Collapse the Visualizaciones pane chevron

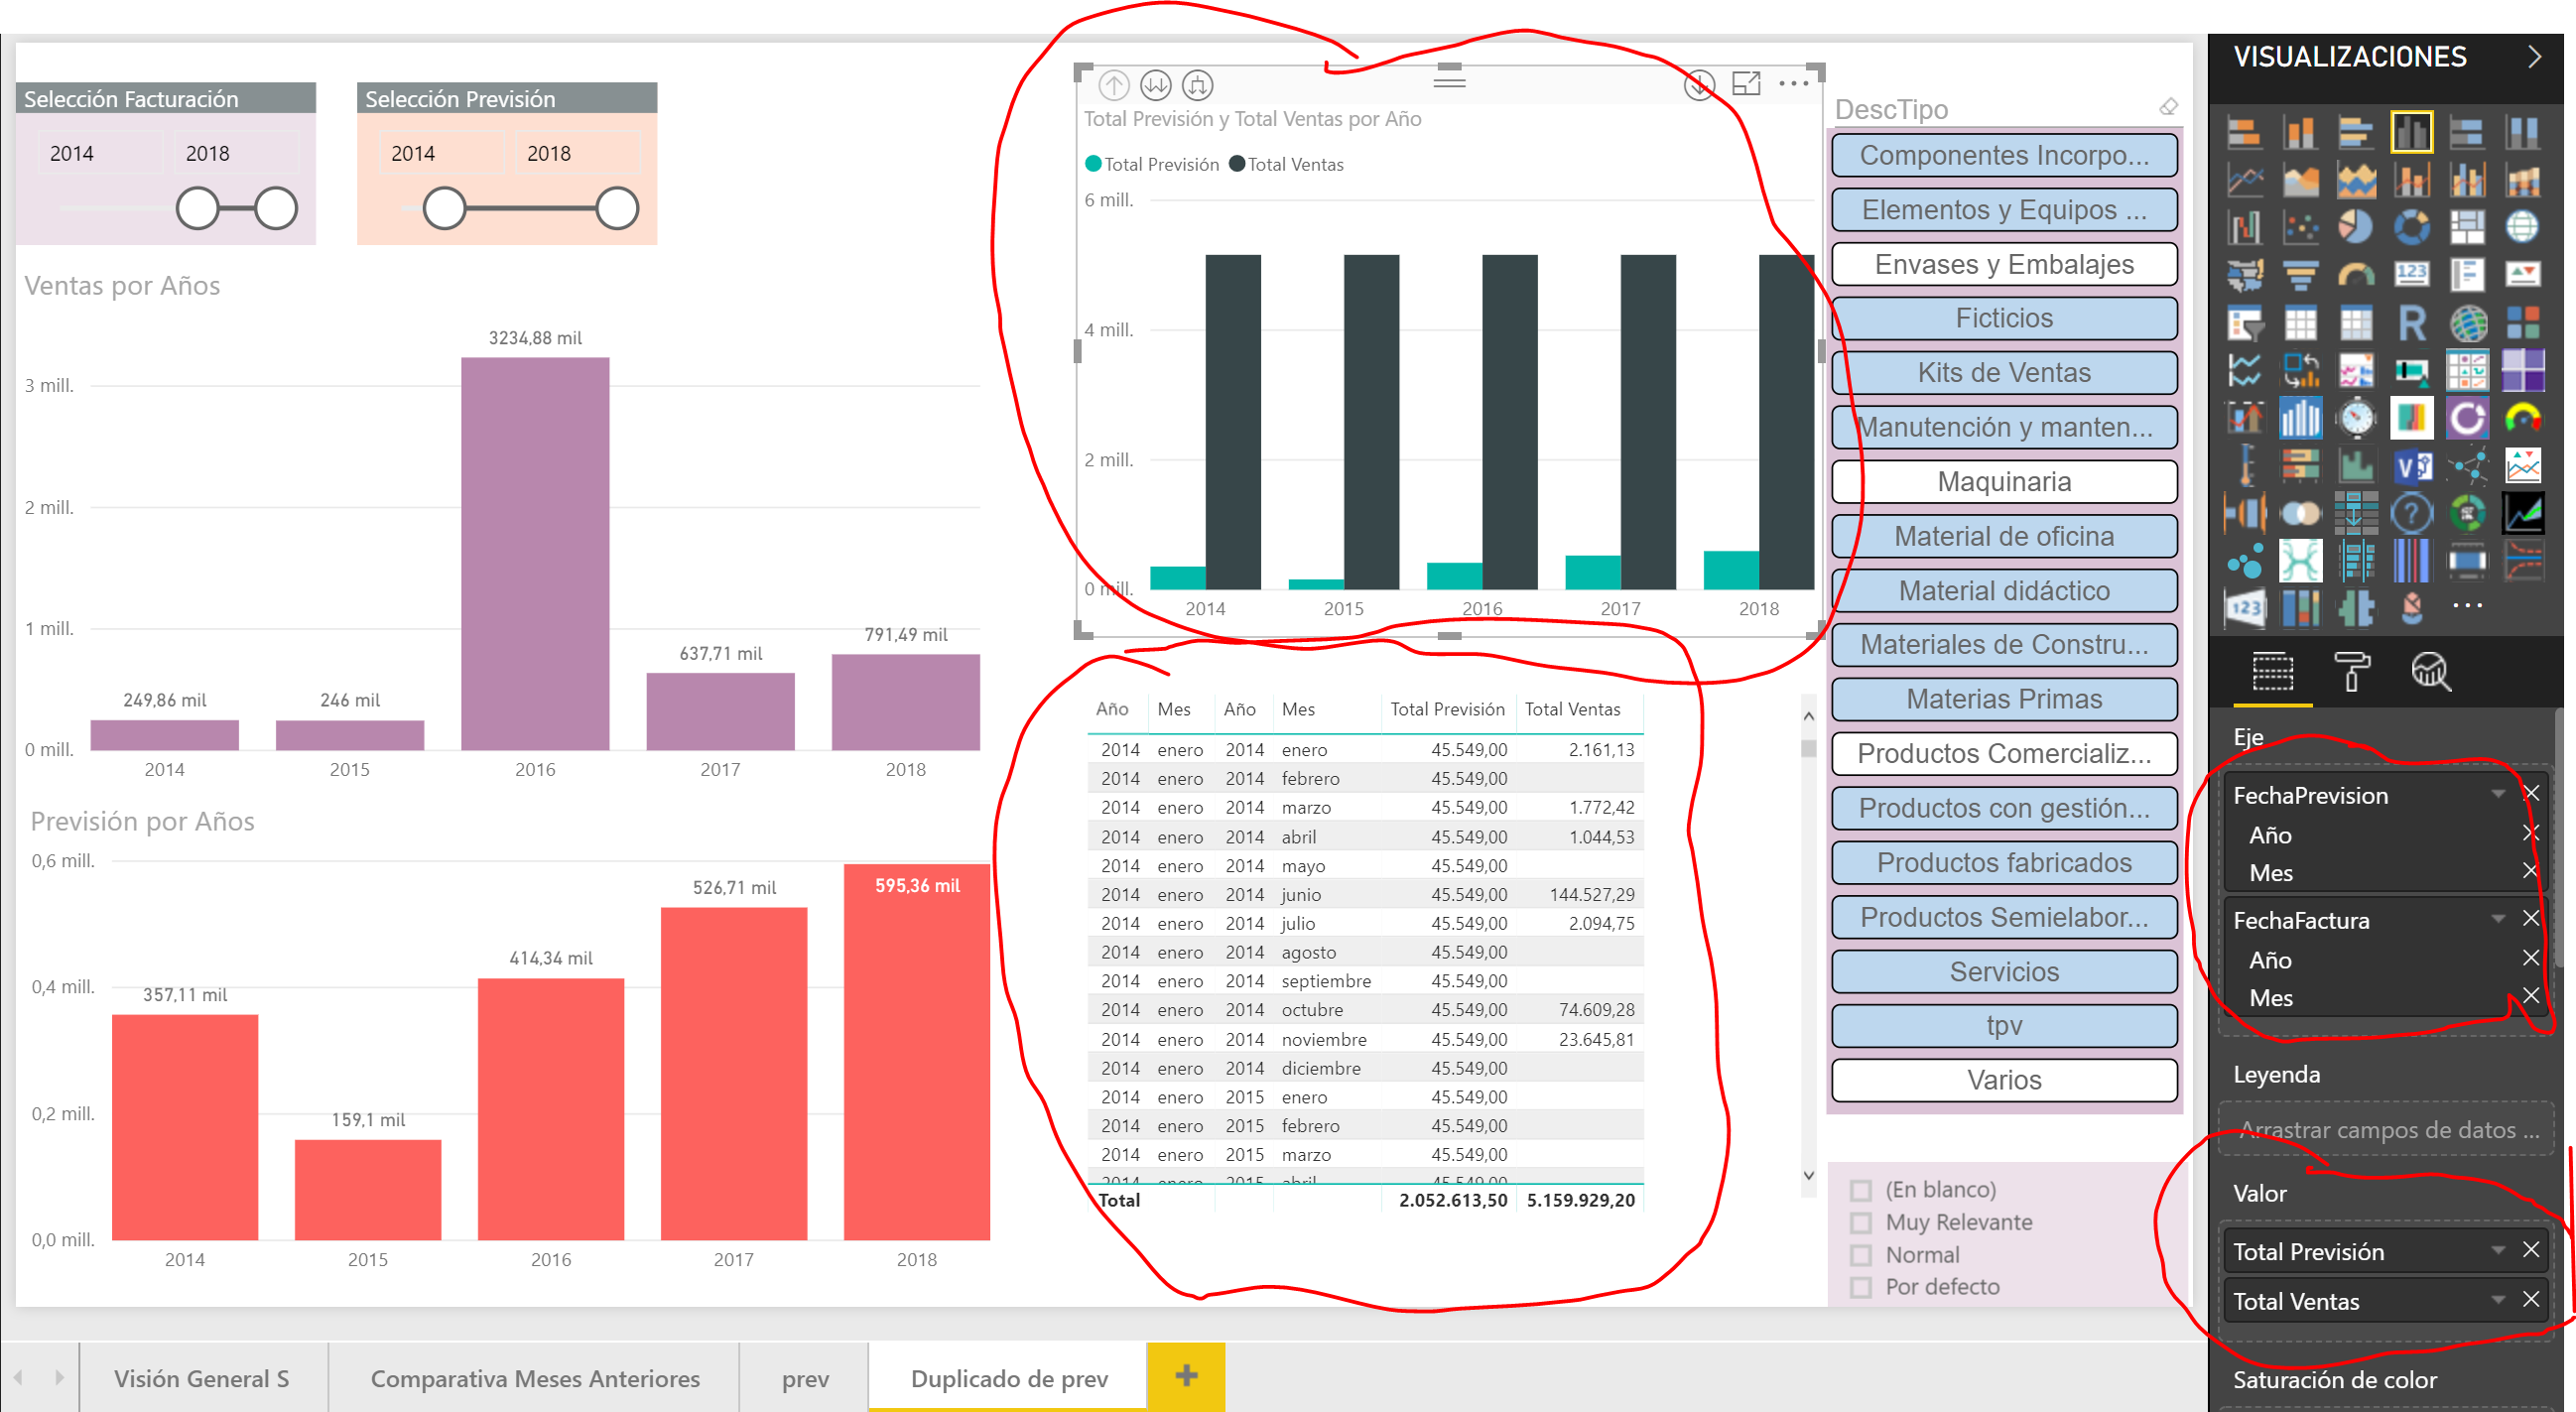pos(2534,57)
